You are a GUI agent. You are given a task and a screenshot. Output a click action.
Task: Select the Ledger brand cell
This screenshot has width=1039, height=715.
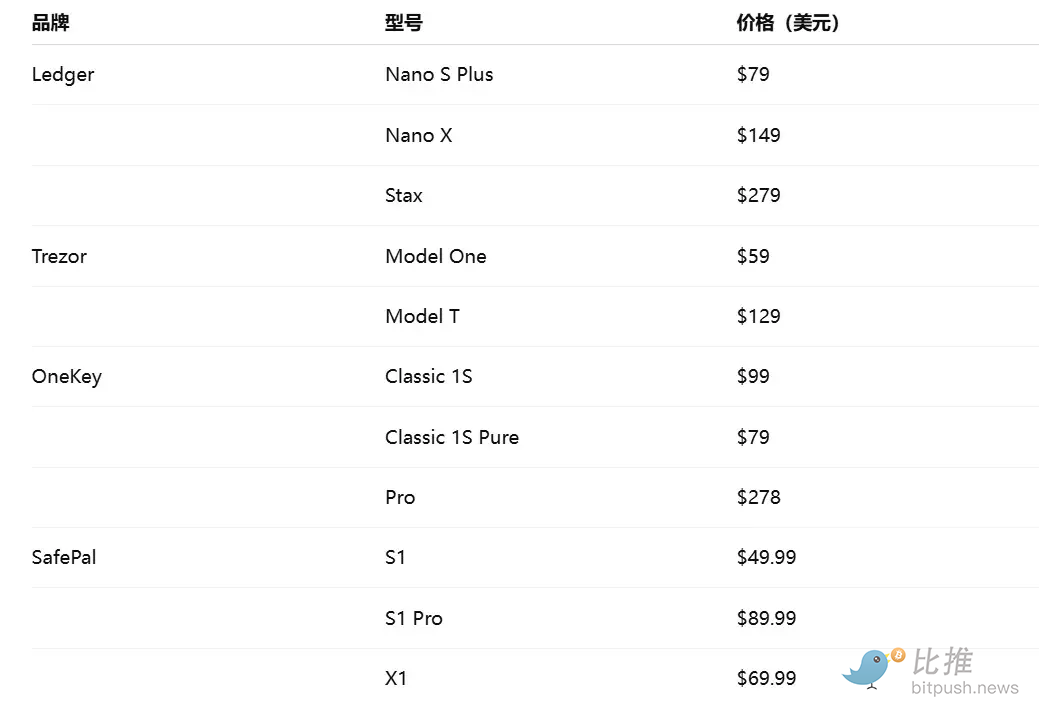63,75
